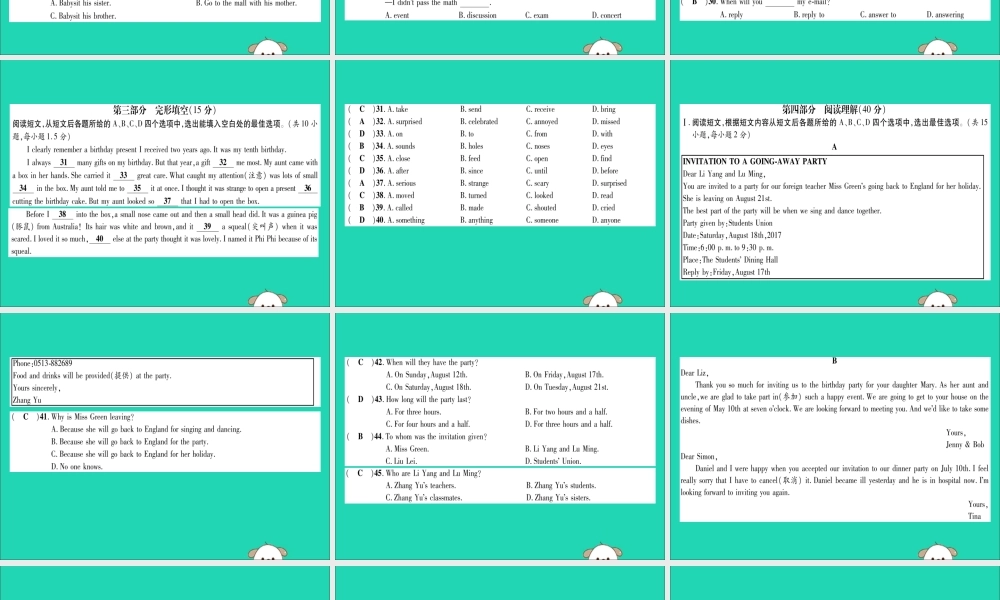This screenshot has height=600, width=1000.
Task: Select answer 'C. On Saturday, August 18th.'
Action: point(429,387)
